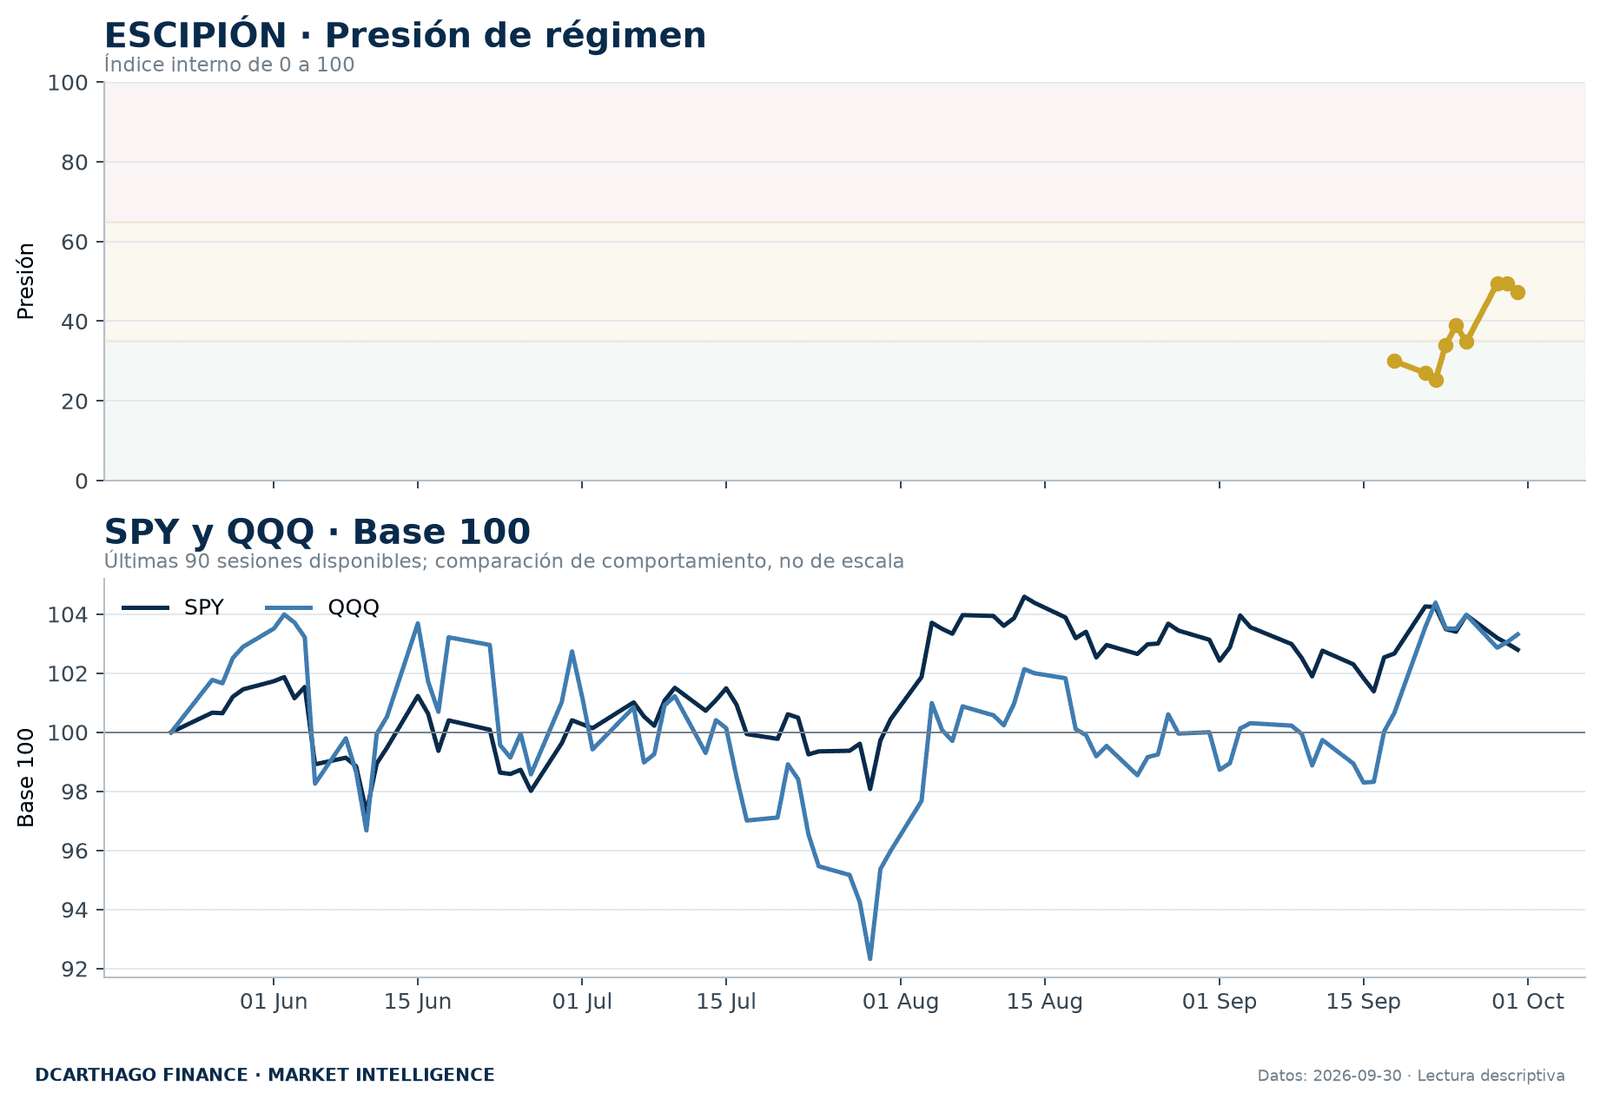
Task: Click the 104 tick on the Base 100 axis
Action: coord(68,614)
